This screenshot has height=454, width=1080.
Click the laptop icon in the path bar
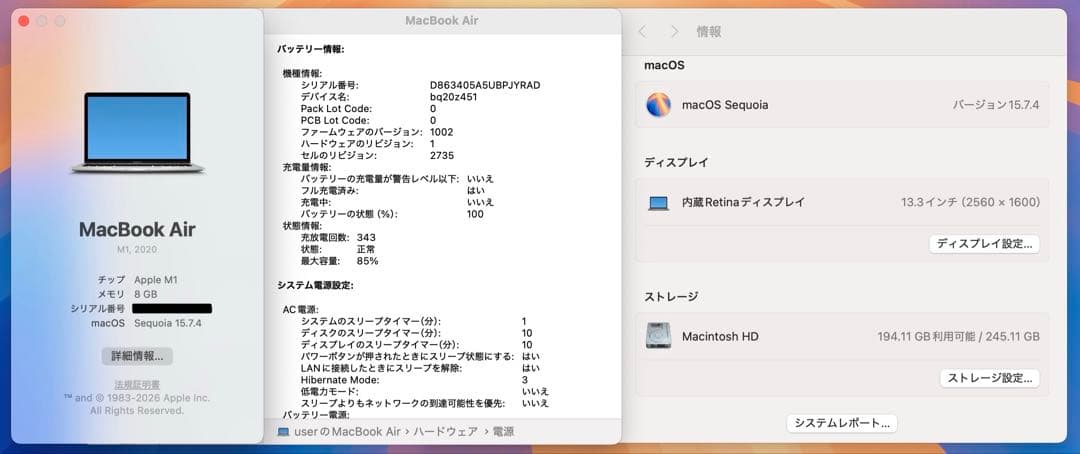click(x=283, y=432)
